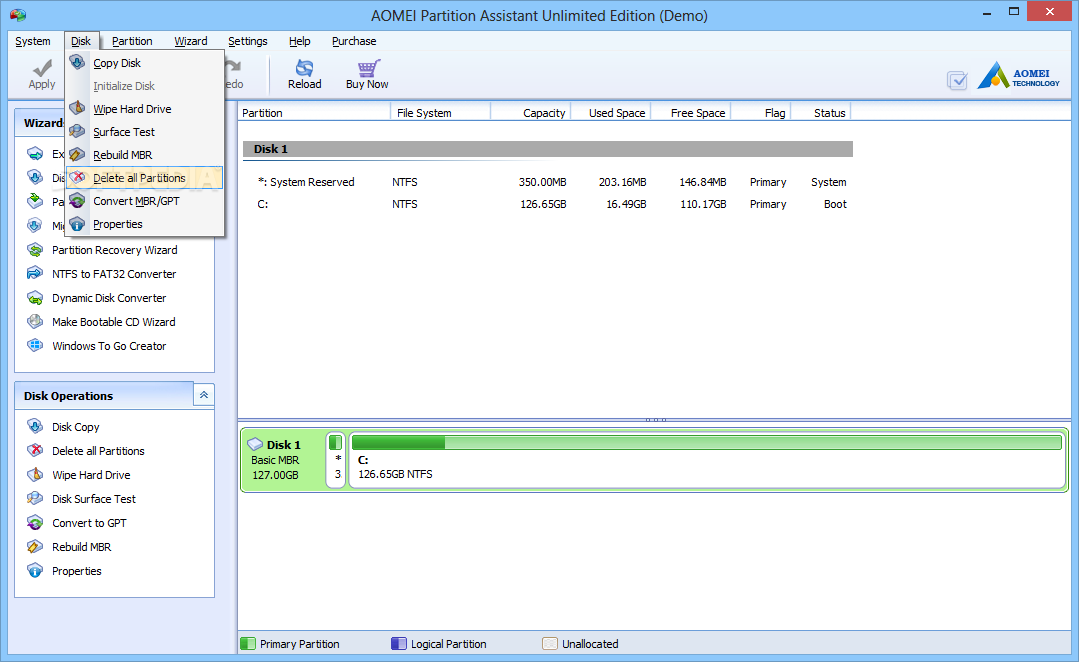
Task: Click the Partition Recovery Wizard icon
Action: (x=35, y=250)
